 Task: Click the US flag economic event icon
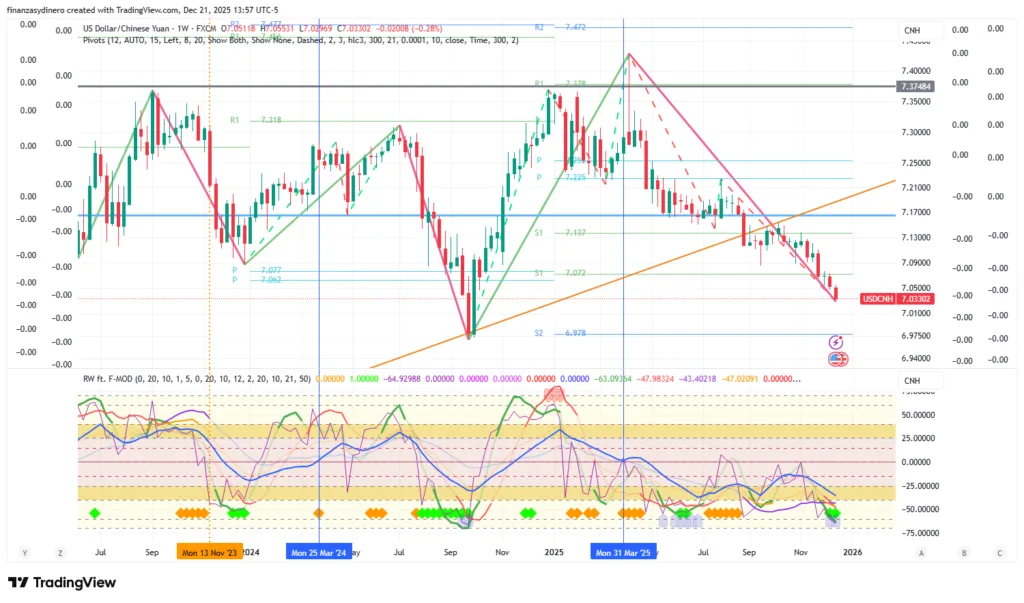tap(836, 359)
